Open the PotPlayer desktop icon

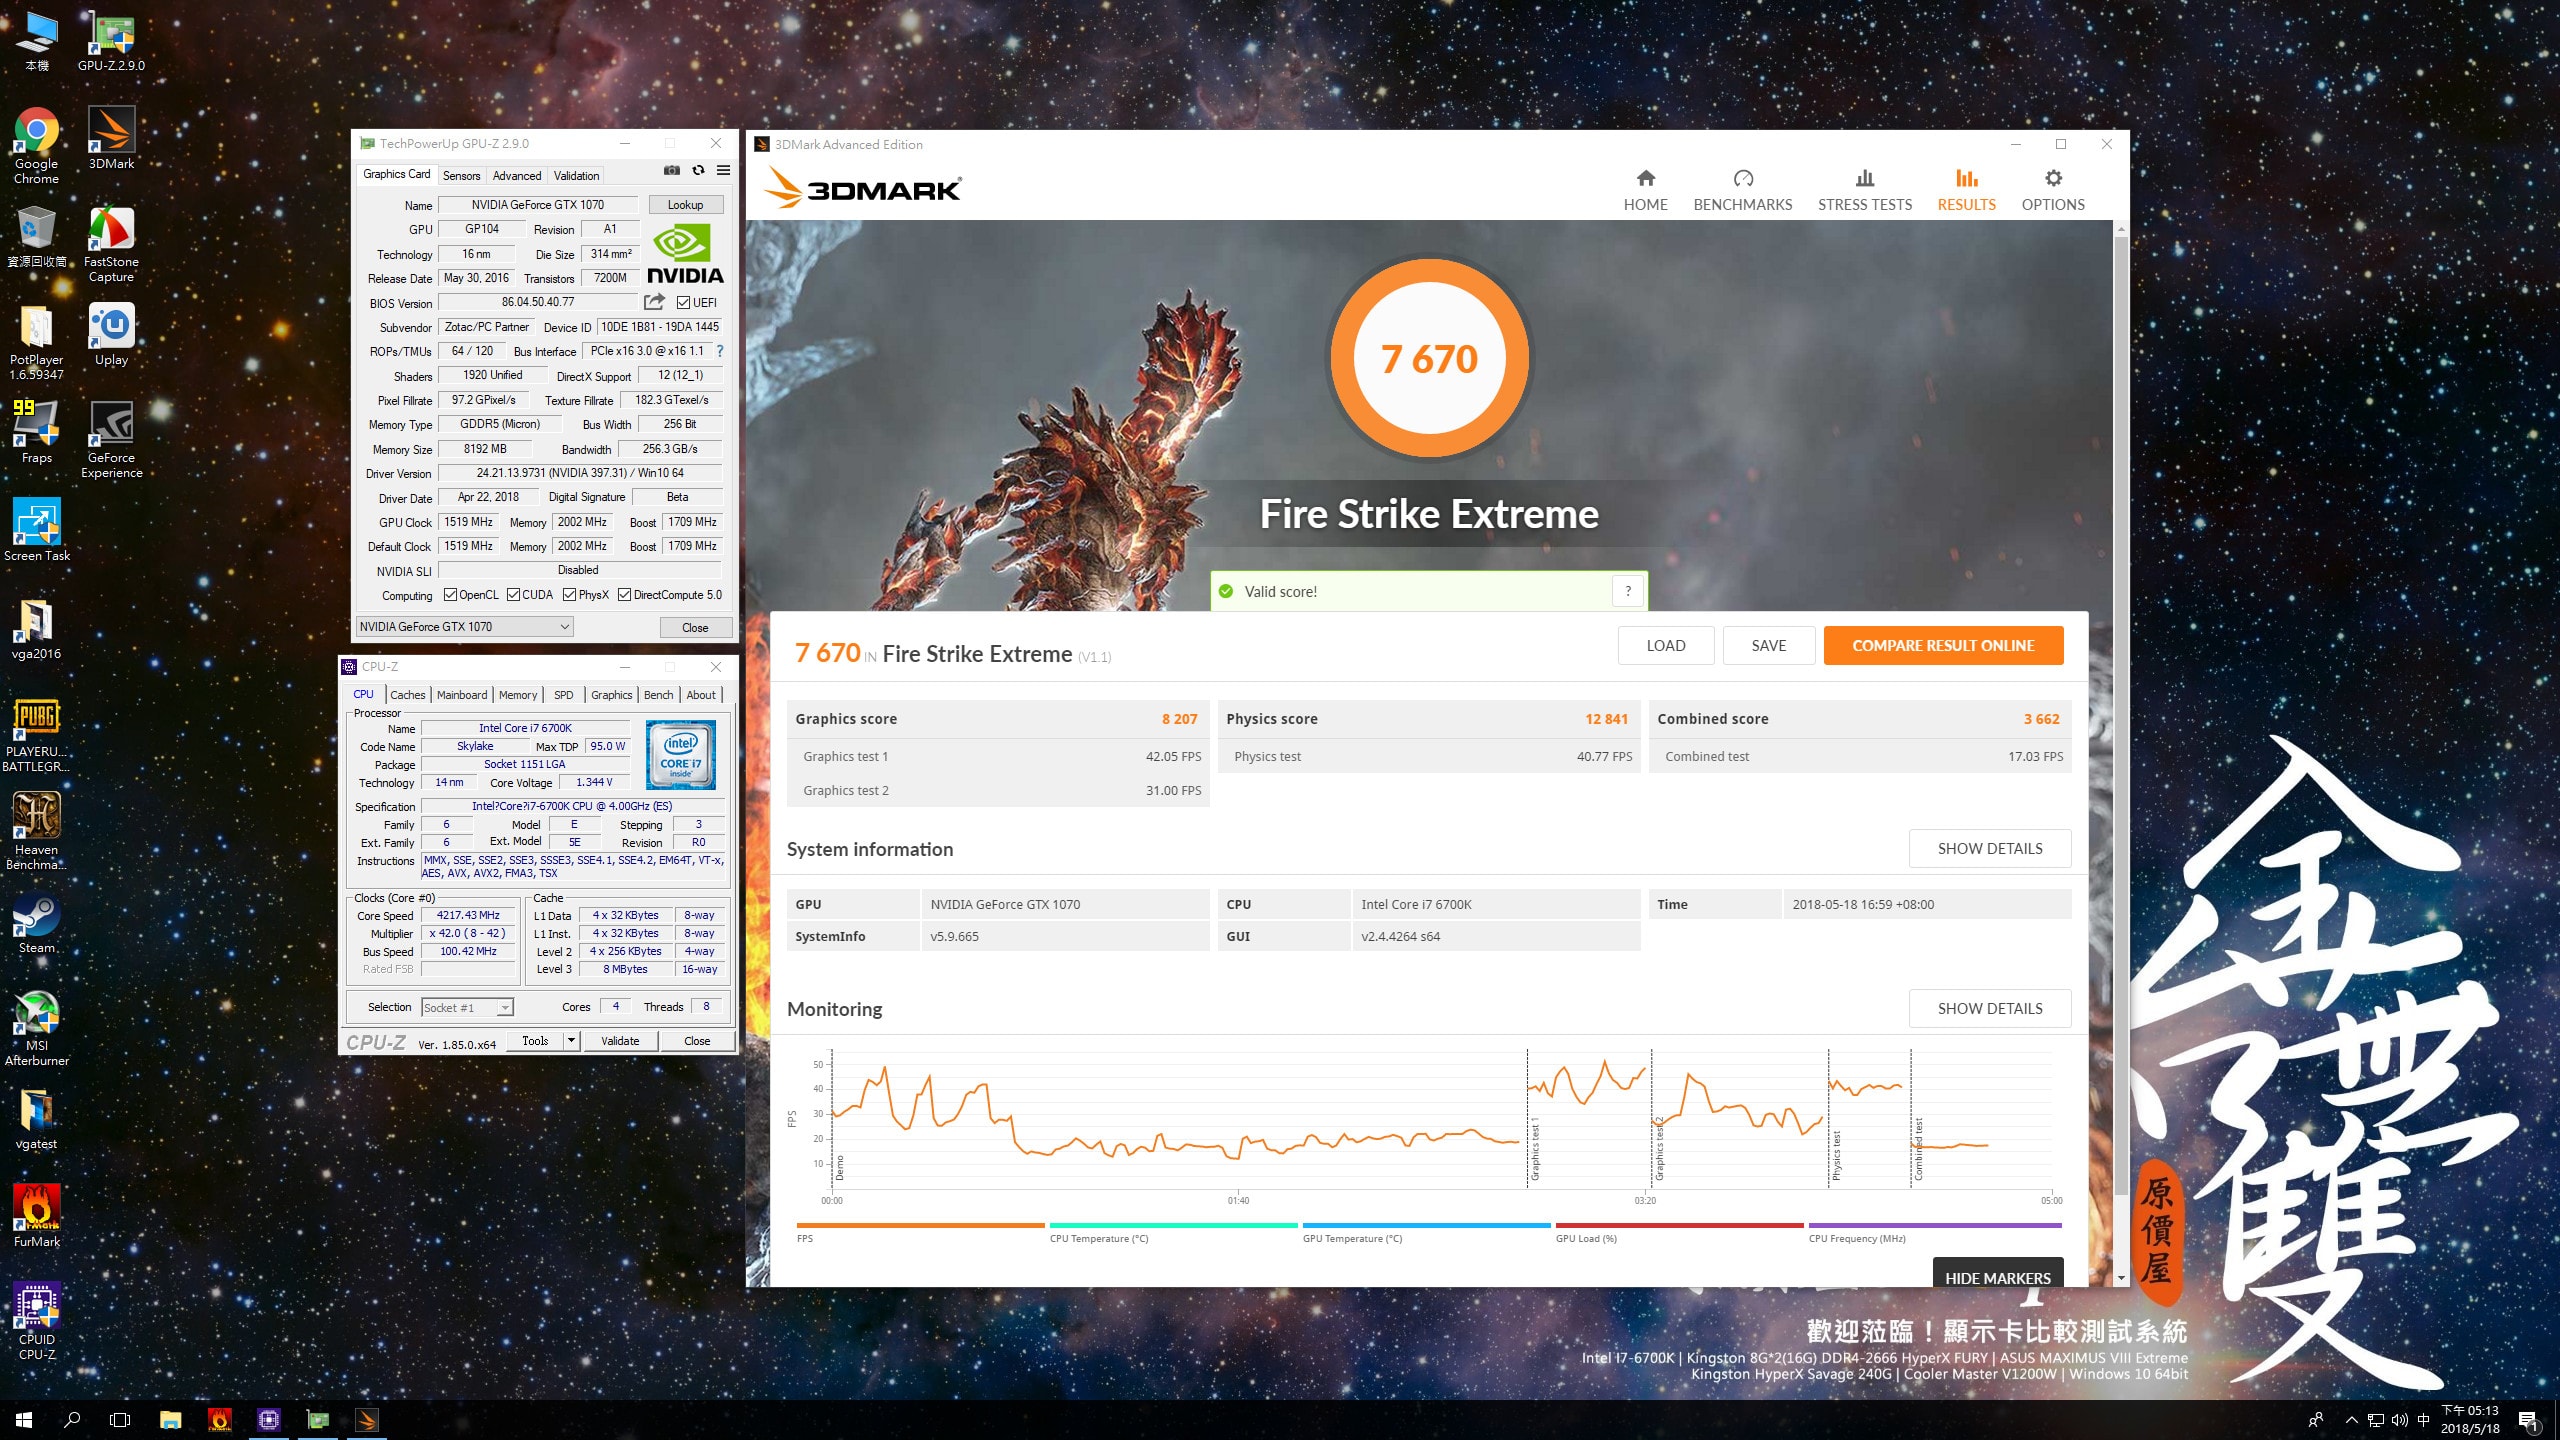[x=36, y=343]
